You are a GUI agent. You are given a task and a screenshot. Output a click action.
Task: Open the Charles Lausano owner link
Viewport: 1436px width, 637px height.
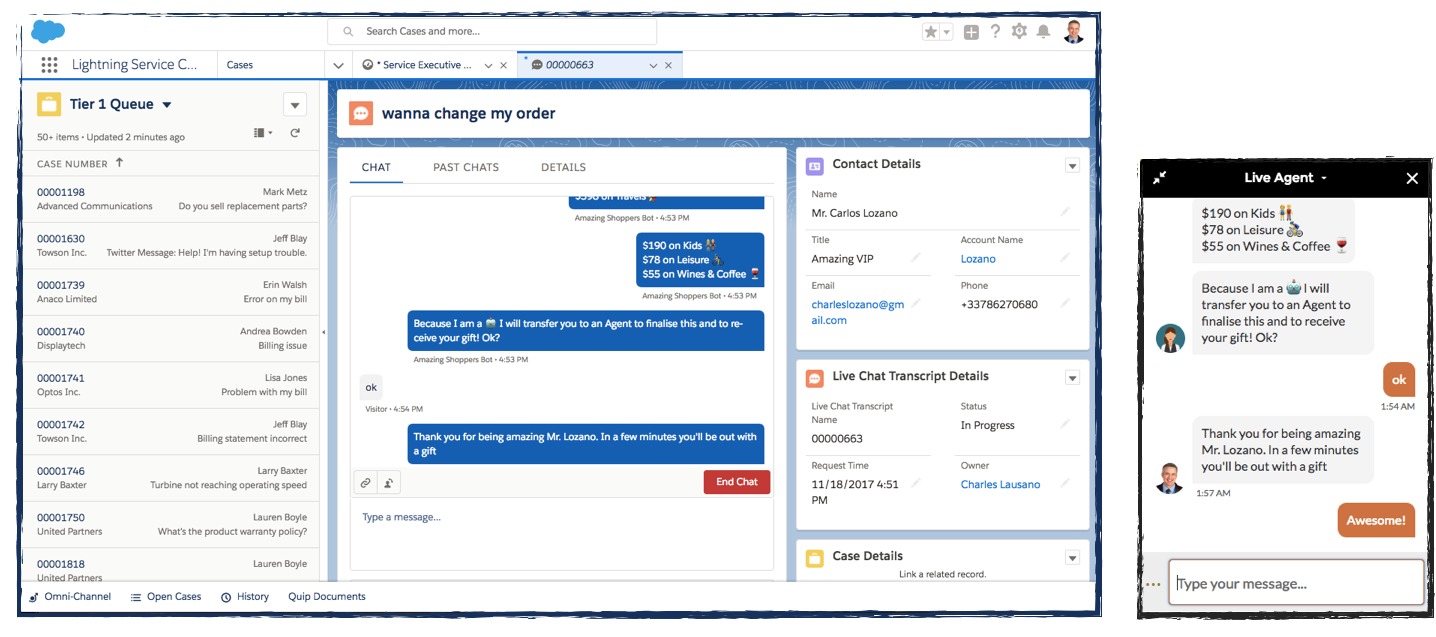1000,485
